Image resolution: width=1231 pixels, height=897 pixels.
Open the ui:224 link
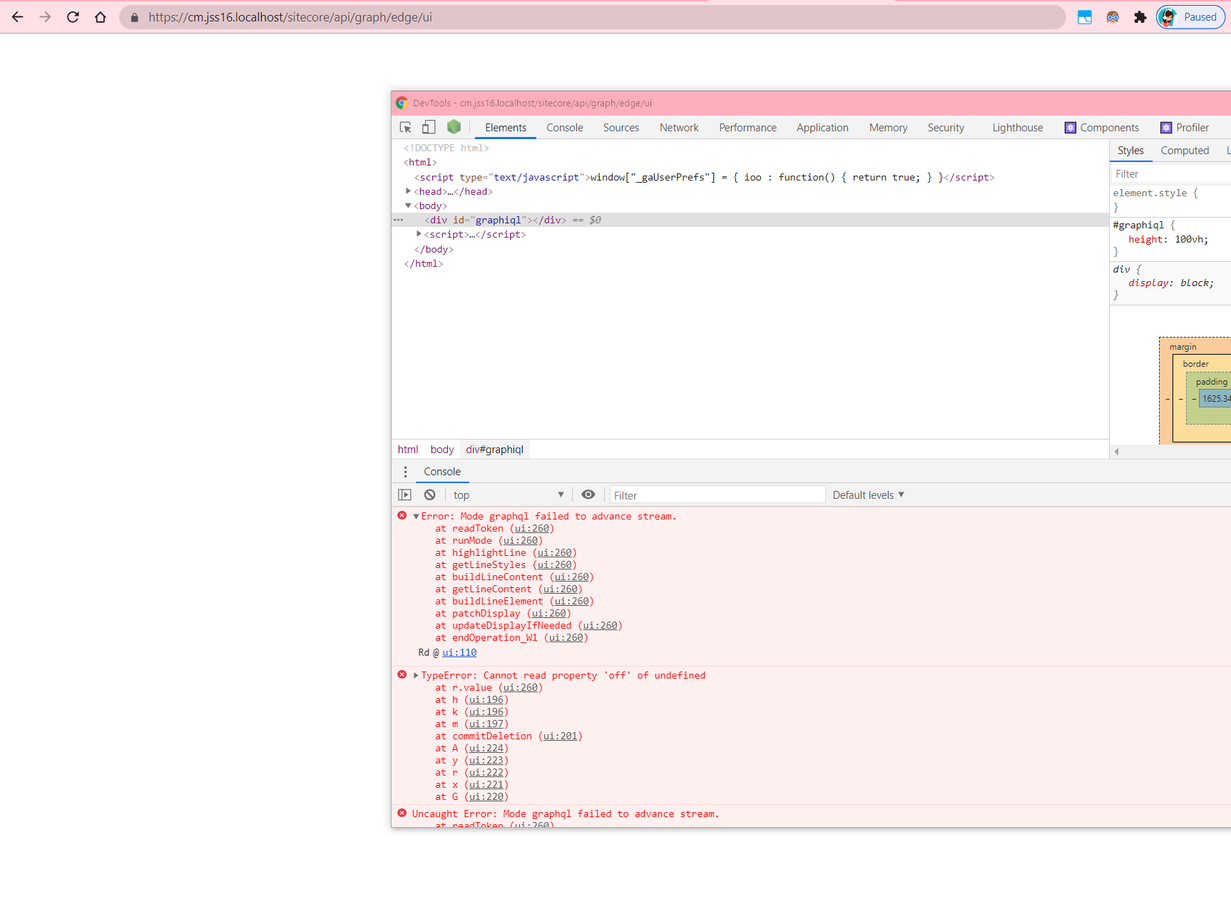coord(486,748)
